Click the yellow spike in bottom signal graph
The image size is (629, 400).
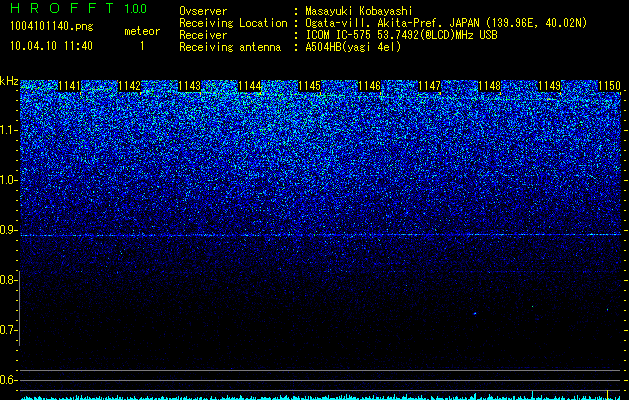(607, 395)
